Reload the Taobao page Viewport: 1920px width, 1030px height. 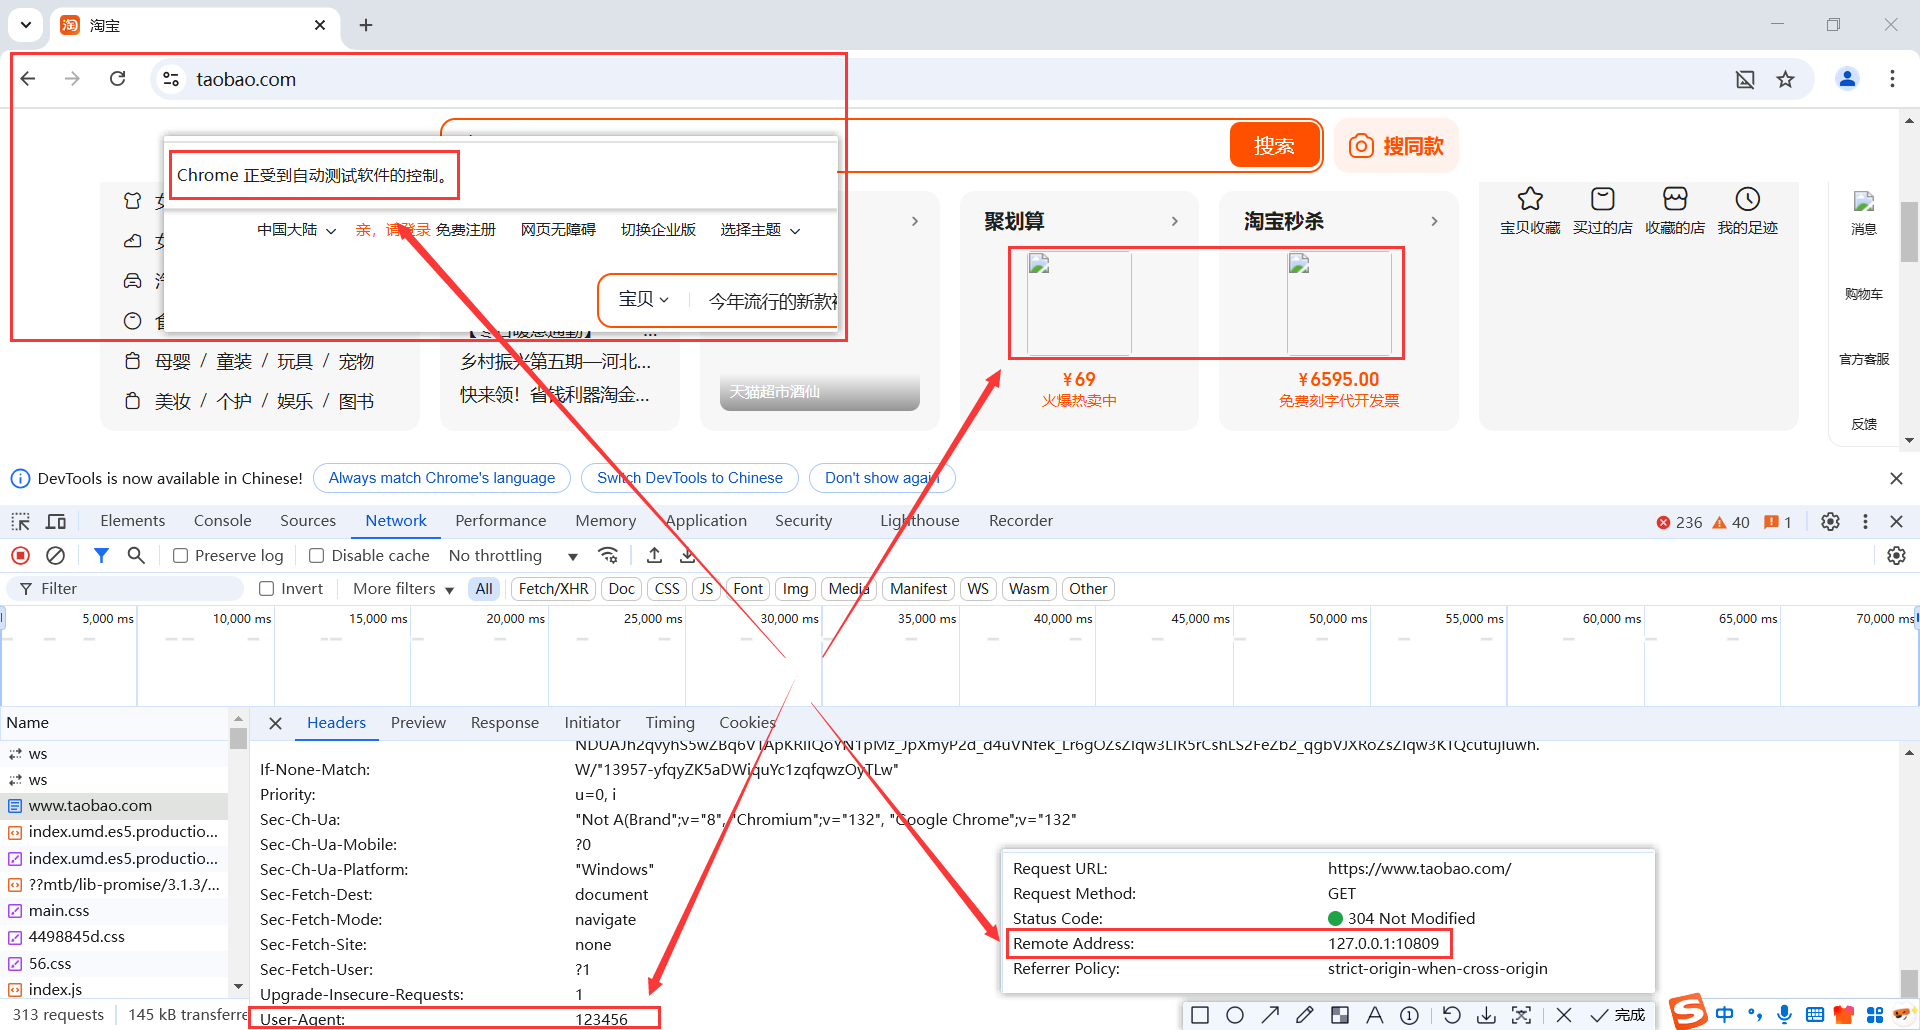[x=117, y=79]
